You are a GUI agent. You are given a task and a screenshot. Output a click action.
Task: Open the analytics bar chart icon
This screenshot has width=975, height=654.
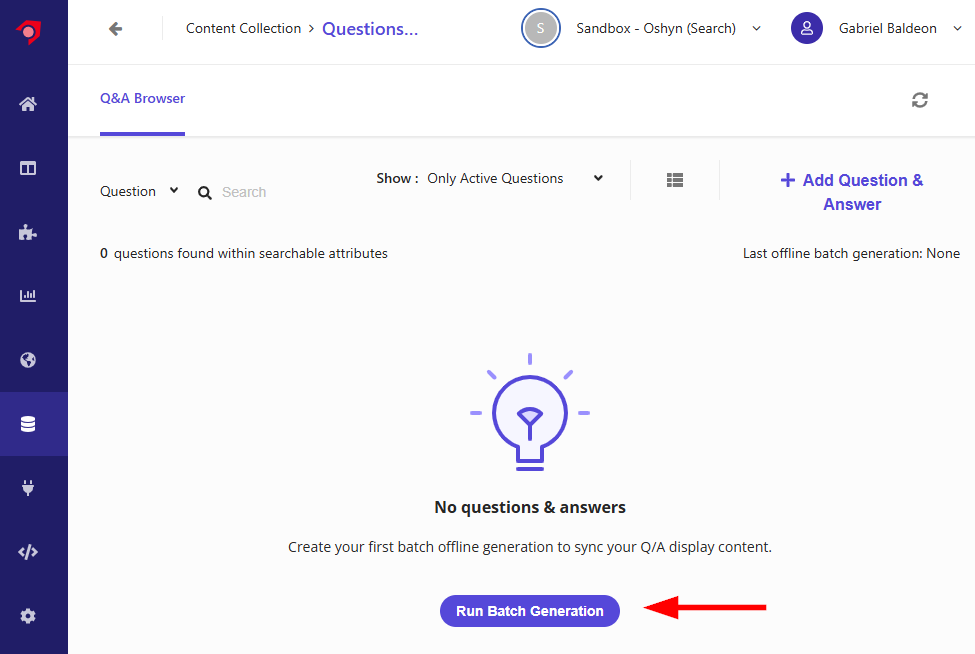(x=27, y=296)
